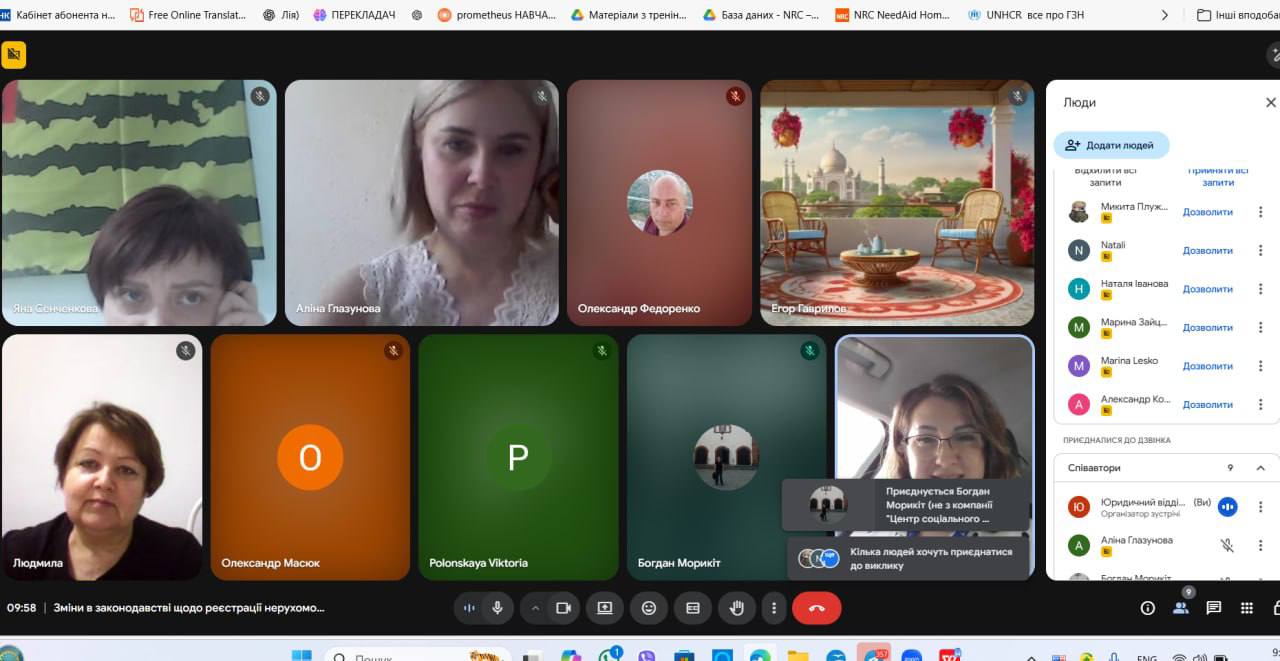
Task: Open the three-dot more options in call toolbar
Action: (x=773, y=608)
